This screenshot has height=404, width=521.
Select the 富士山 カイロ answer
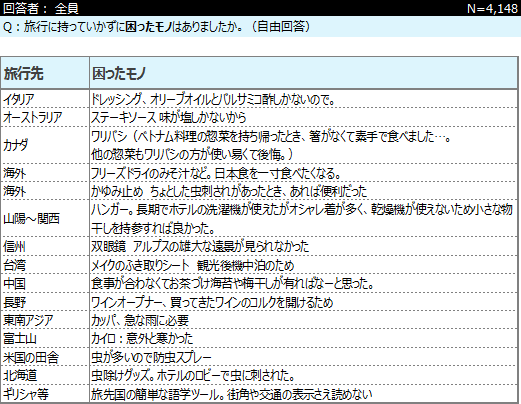click(x=142, y=338)
